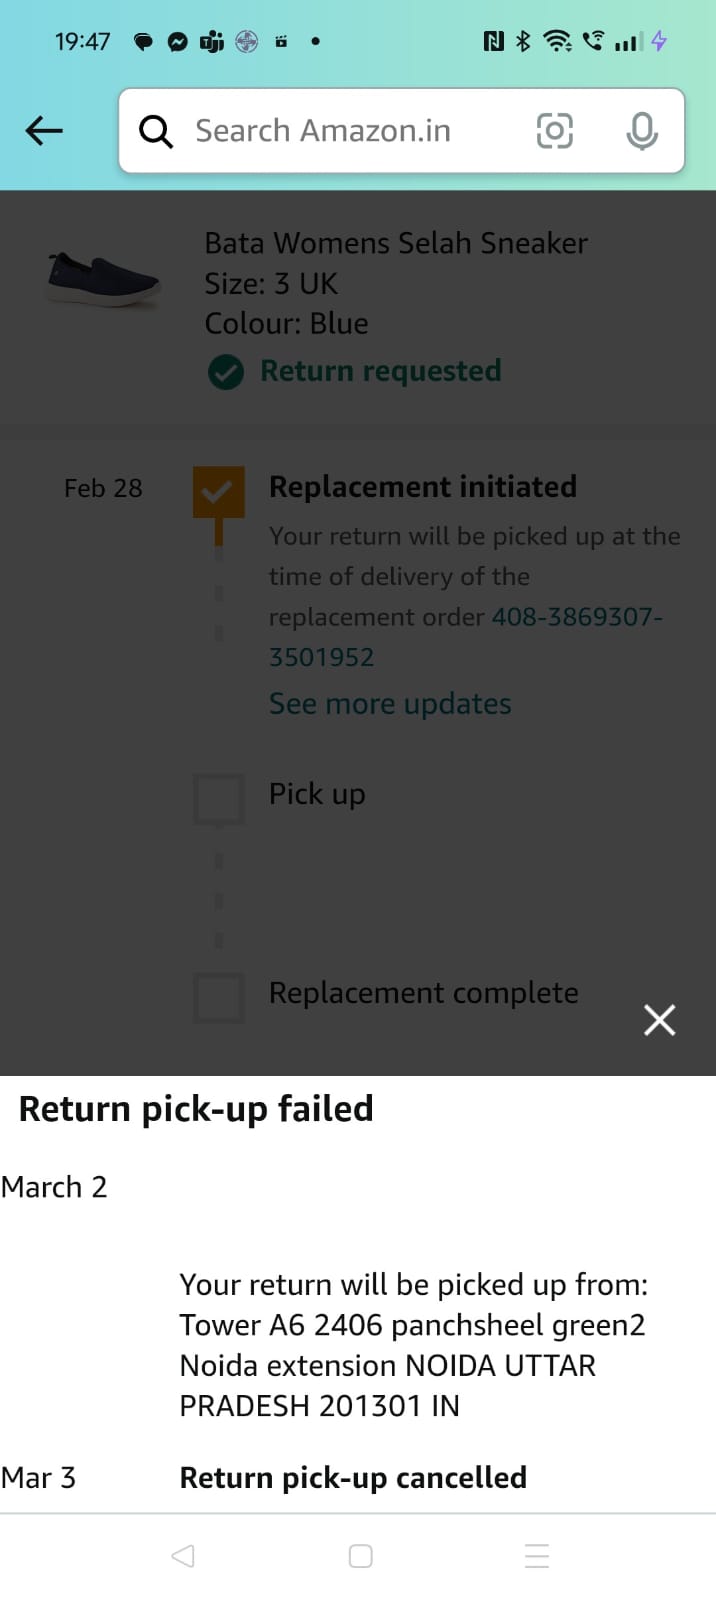
Task: Click the Replacement complete step checkbox
Action: pos(218,997)
